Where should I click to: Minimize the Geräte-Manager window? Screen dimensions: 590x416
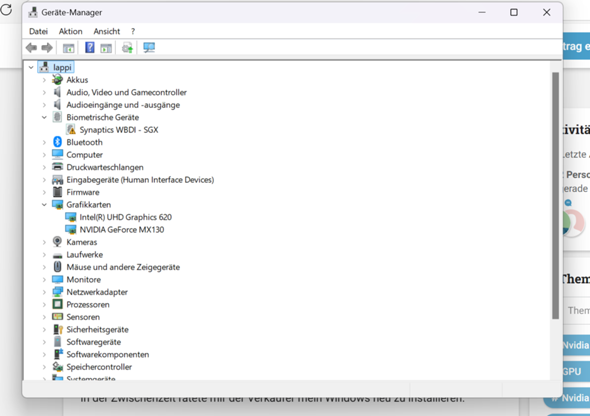482,12
